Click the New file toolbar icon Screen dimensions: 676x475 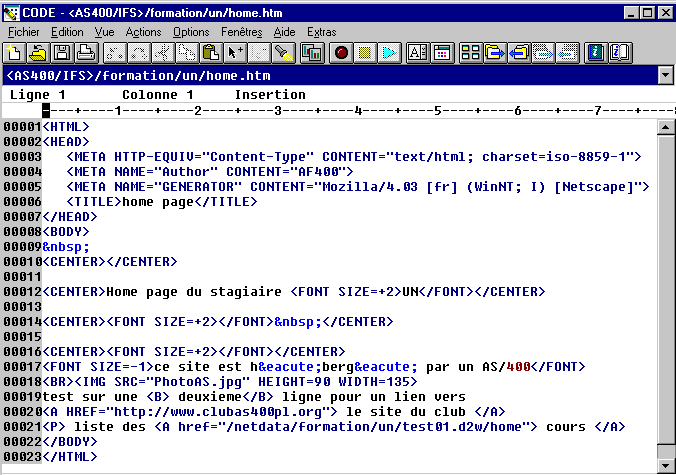point(14,52)
